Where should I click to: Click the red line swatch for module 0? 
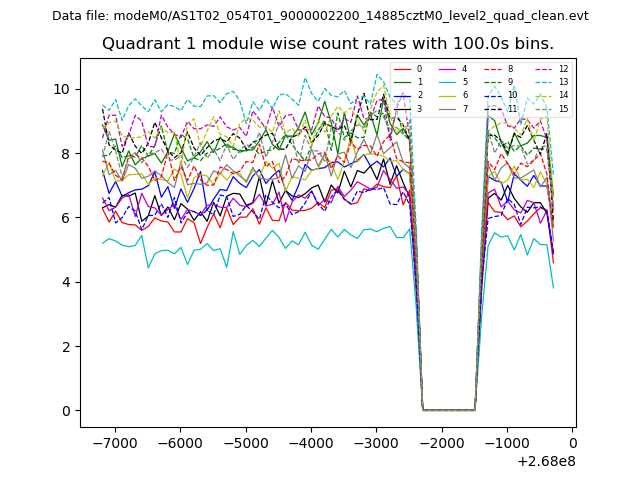402,69
